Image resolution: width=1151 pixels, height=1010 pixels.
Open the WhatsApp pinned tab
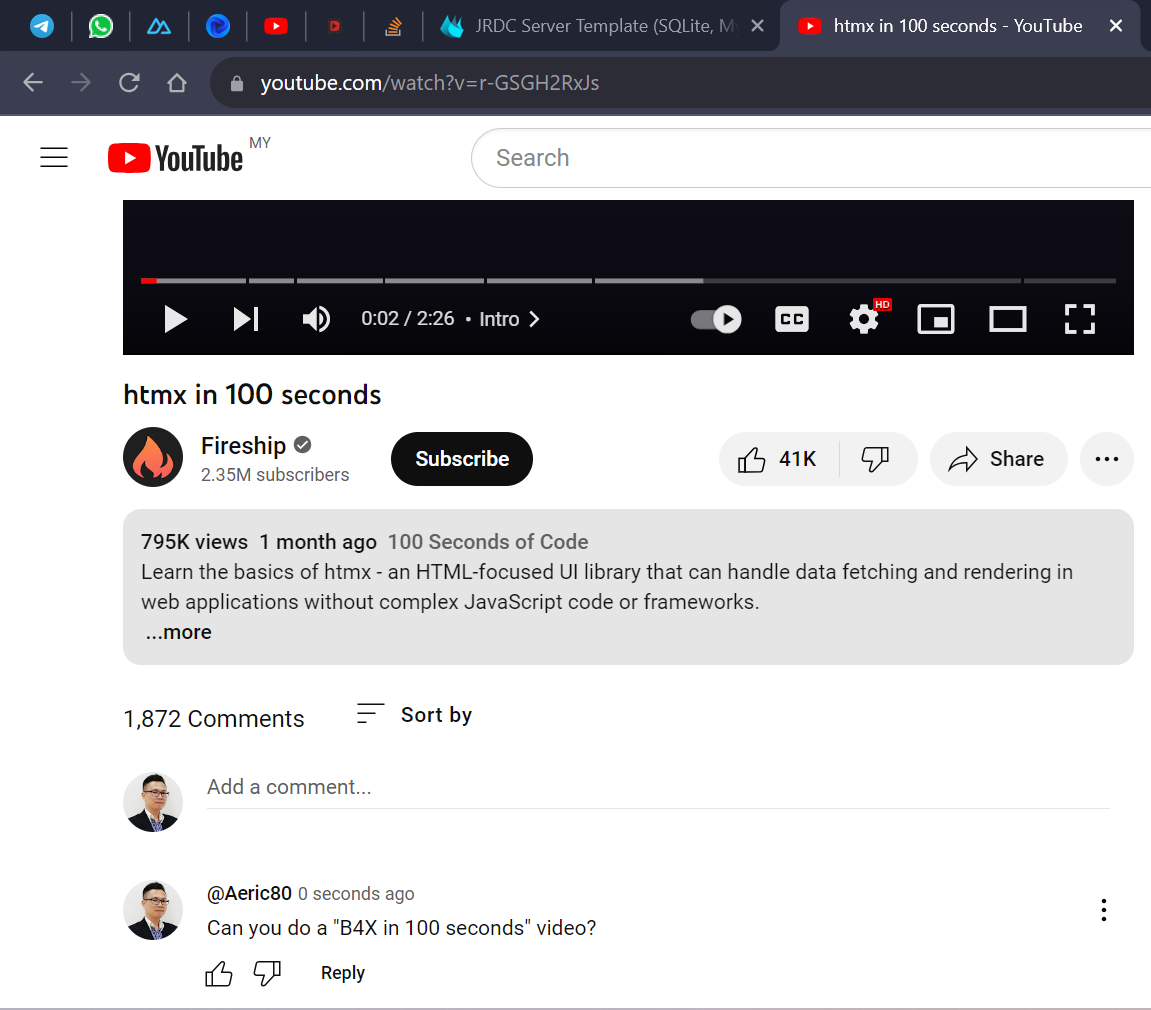click(x=101, y=26)
